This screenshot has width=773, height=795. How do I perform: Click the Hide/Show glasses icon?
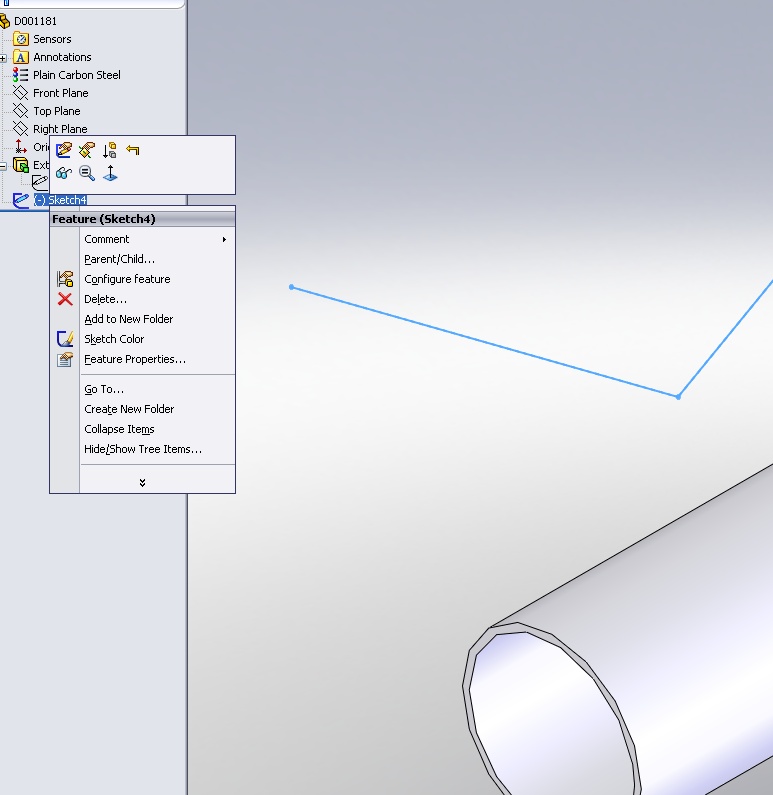(x=64, y=173)
